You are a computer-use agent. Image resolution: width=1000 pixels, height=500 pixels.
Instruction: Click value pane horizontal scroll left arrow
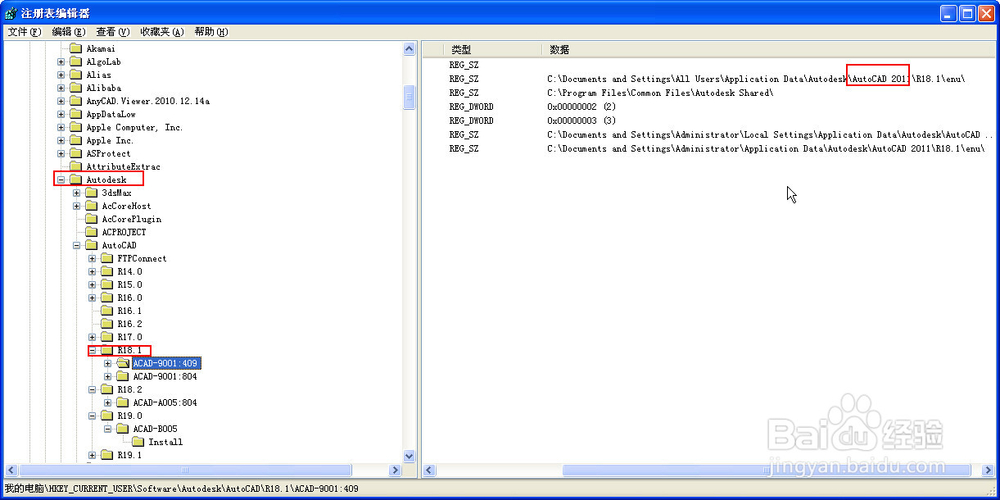(429, 471)
